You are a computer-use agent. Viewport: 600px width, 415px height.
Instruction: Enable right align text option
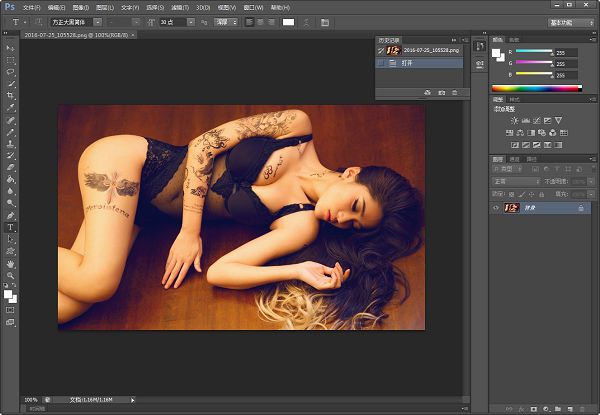tap(271, 22)
